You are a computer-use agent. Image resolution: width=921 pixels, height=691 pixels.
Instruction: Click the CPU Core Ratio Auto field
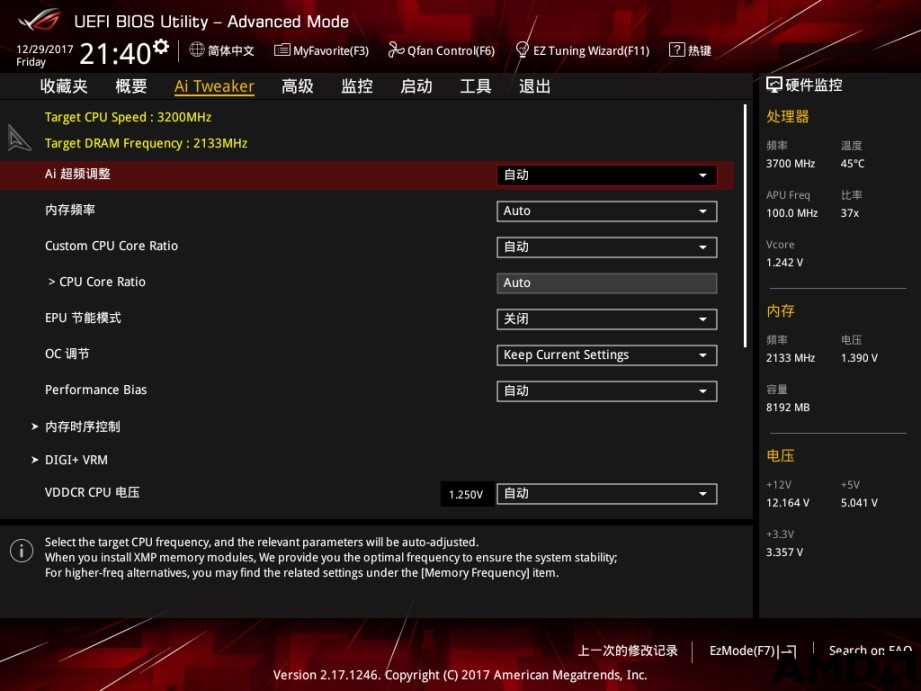click(x=607, y=283)
